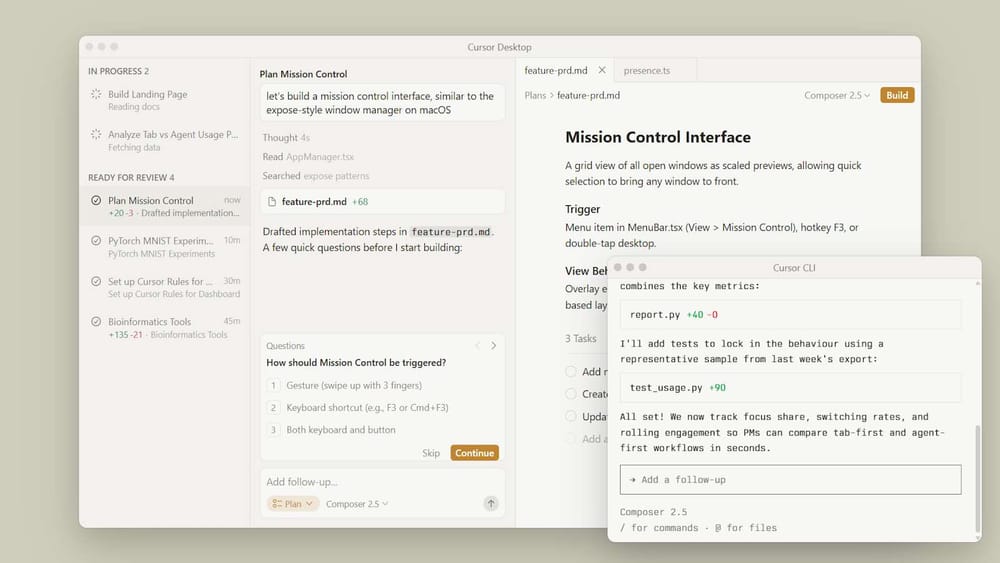
Task: Open test_usage.py +90 in Cursor CLI
Action: point(790,388)
